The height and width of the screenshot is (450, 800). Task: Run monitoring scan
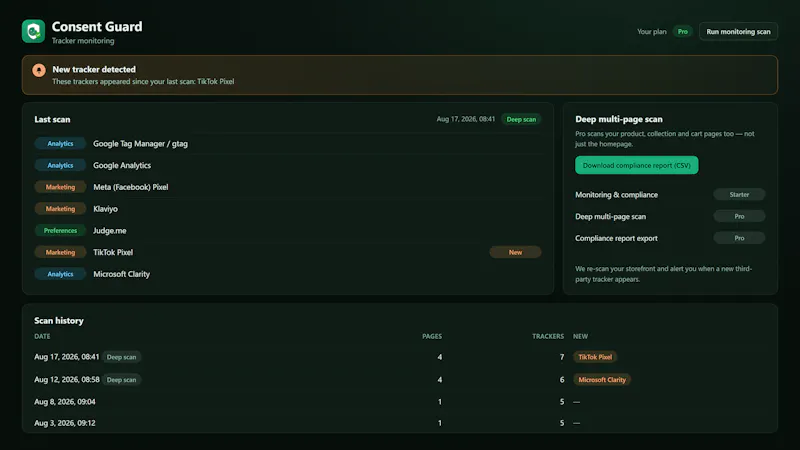coord(738,32)
